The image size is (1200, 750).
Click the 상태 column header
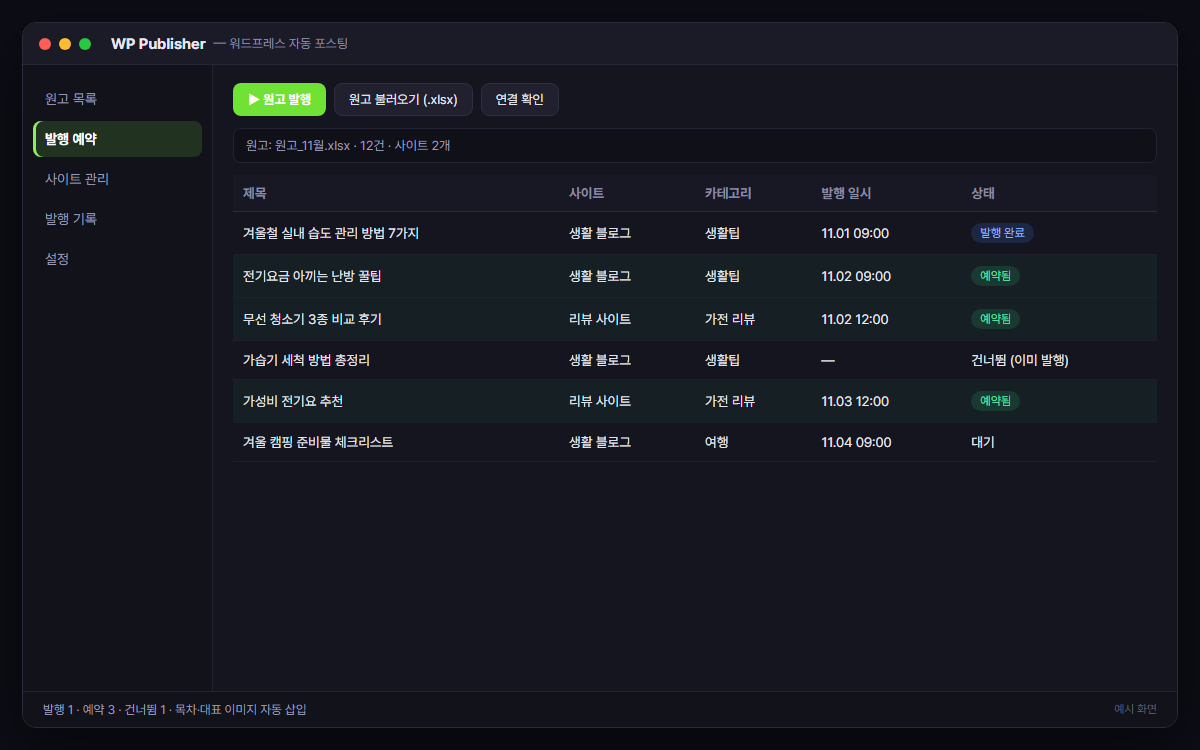coord(983,193)
